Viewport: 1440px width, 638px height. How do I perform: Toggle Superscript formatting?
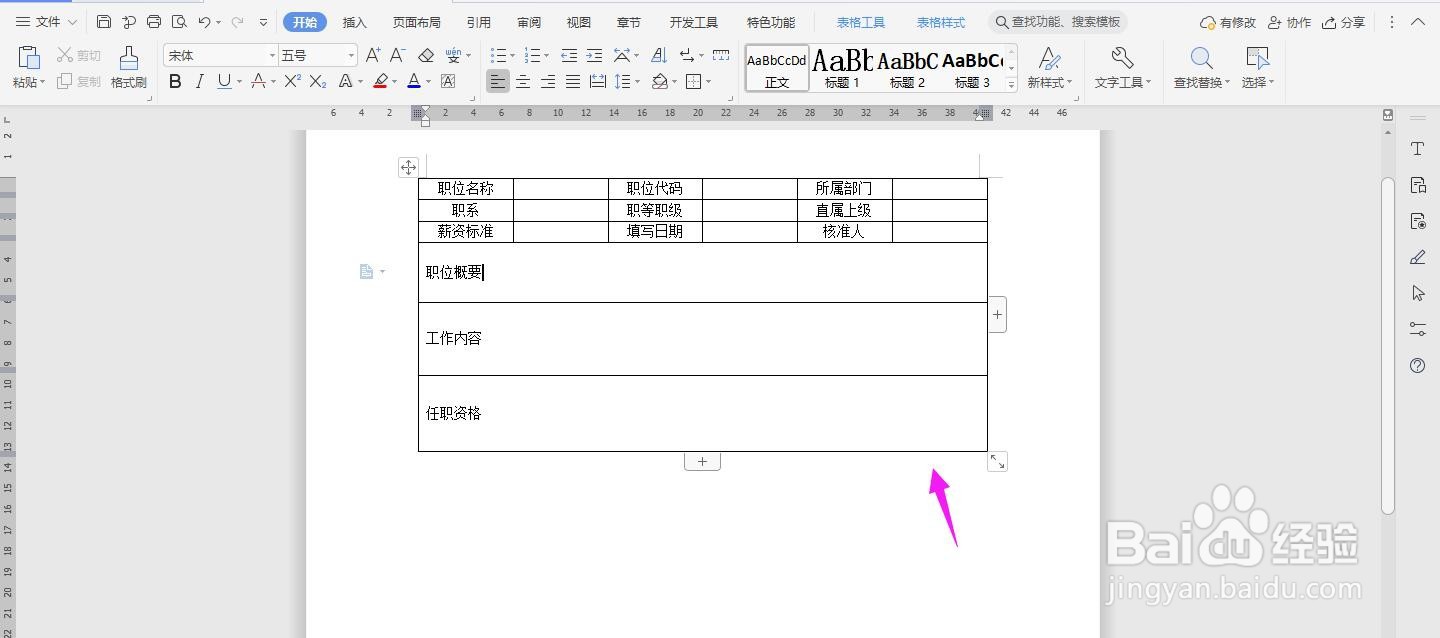click(292, 82)
